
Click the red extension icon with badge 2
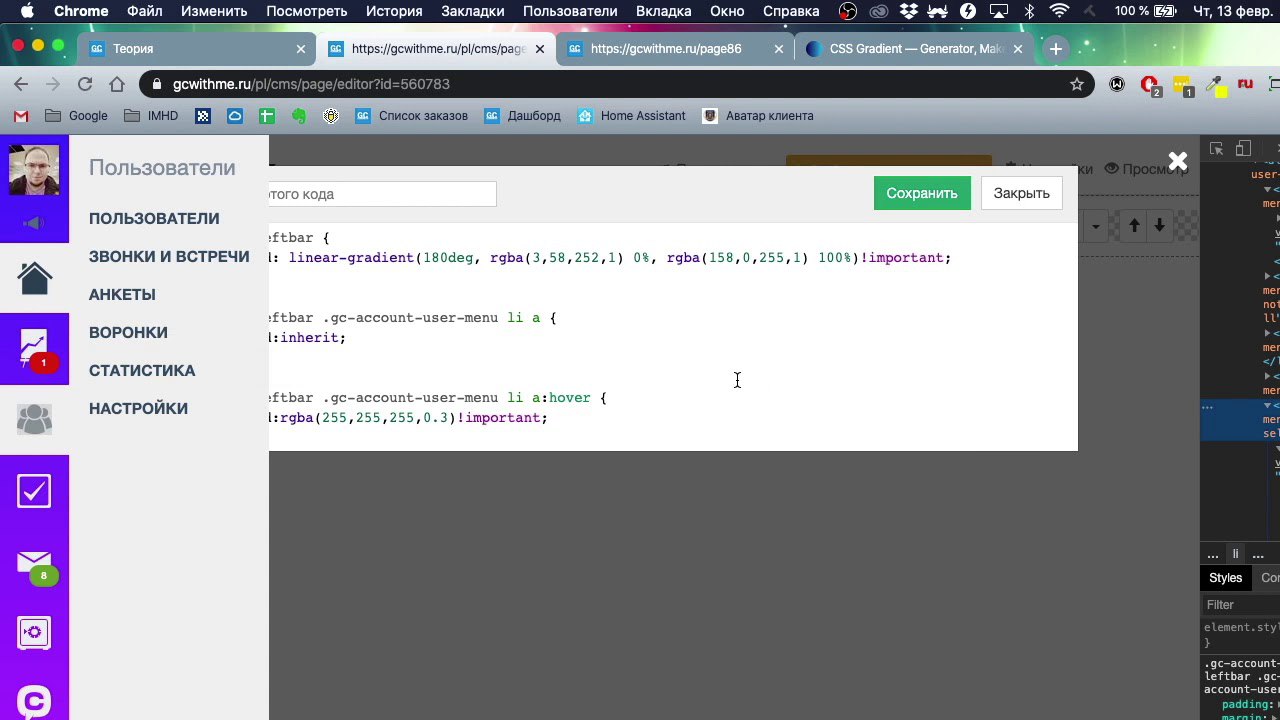1150,86
